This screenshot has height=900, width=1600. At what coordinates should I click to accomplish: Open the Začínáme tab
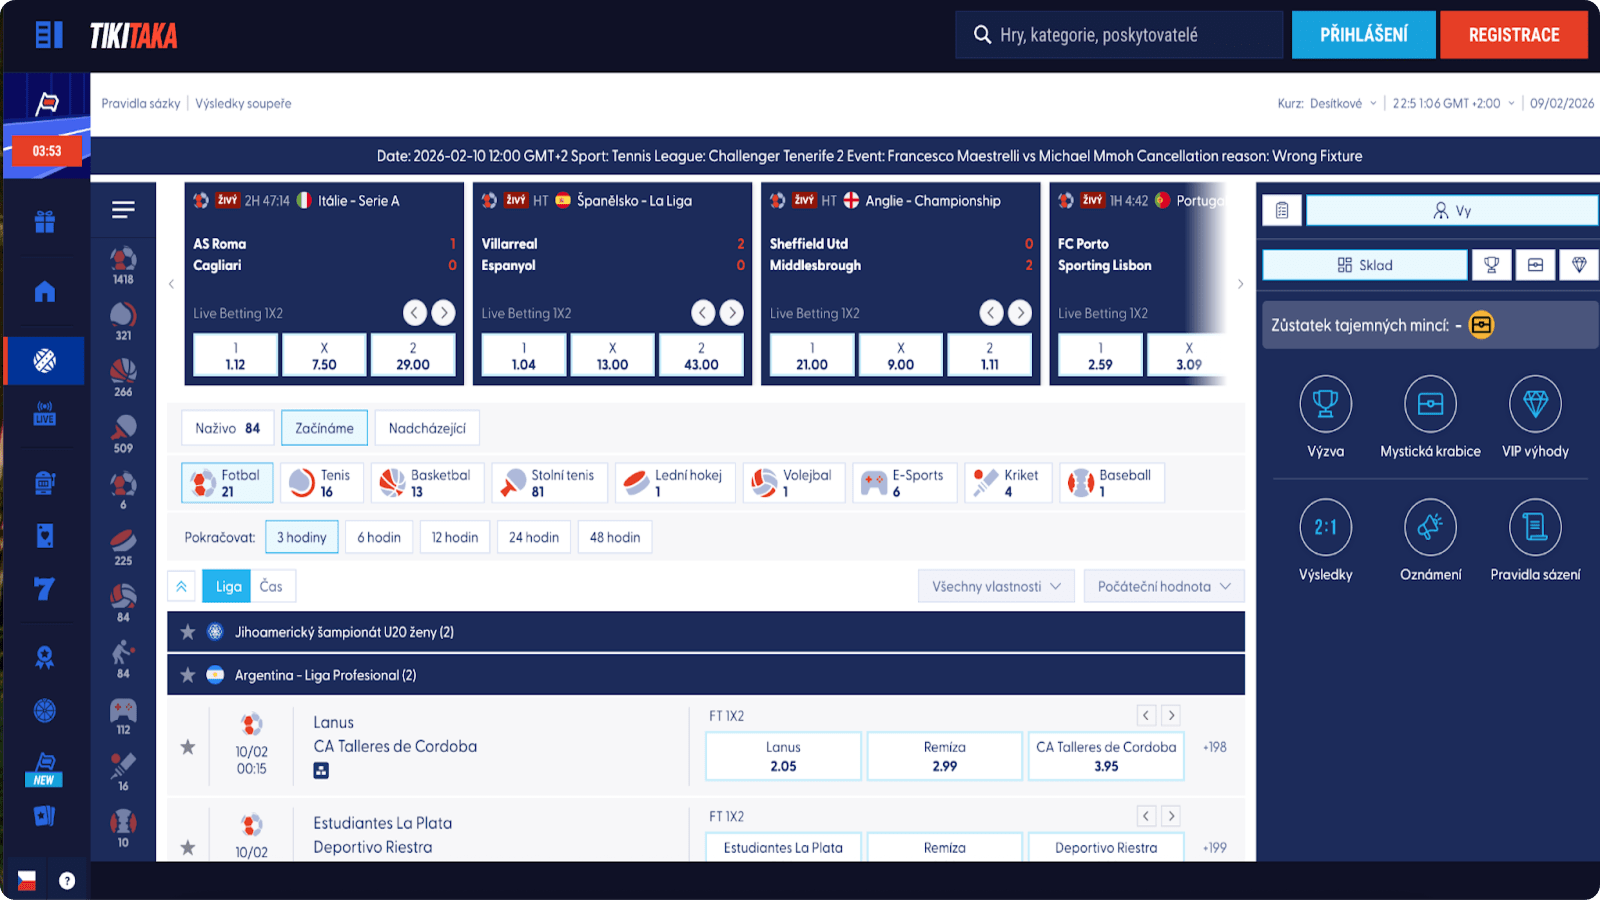(324, 428)
